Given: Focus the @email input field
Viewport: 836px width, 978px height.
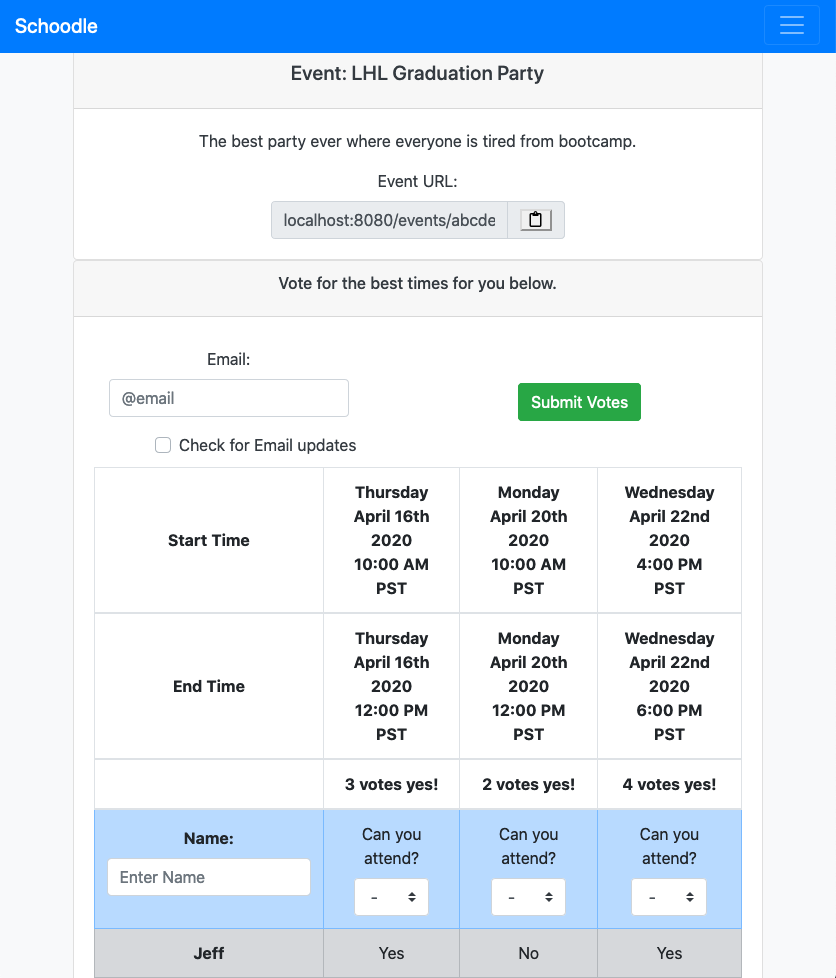Looking at the screenshot, I should click(x=229, y=398).
